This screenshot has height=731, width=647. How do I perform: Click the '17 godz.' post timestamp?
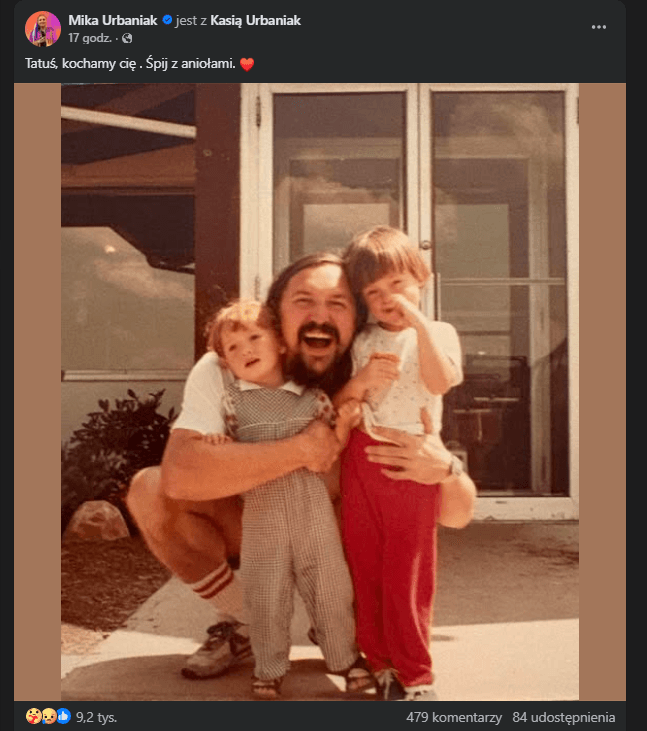coord(89,38)
